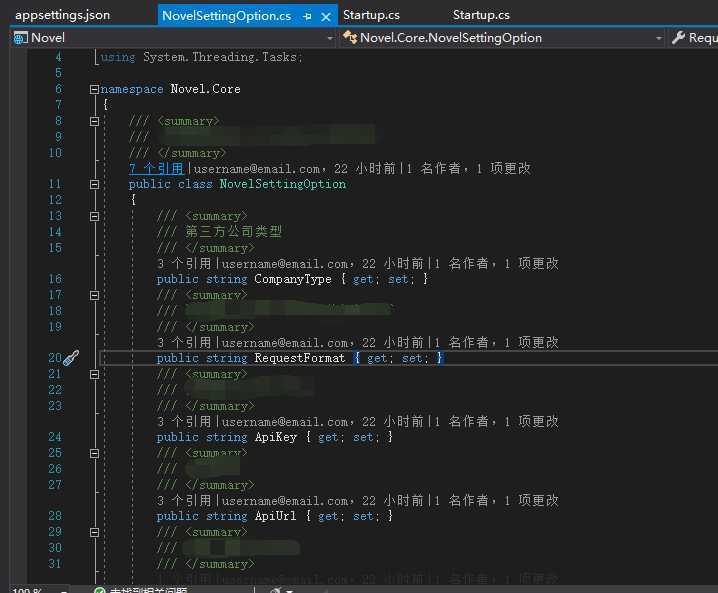The width and height of the screenshot is (718, 593).
Task: Click line number 24 in the margin
Action: pos(55,437)
